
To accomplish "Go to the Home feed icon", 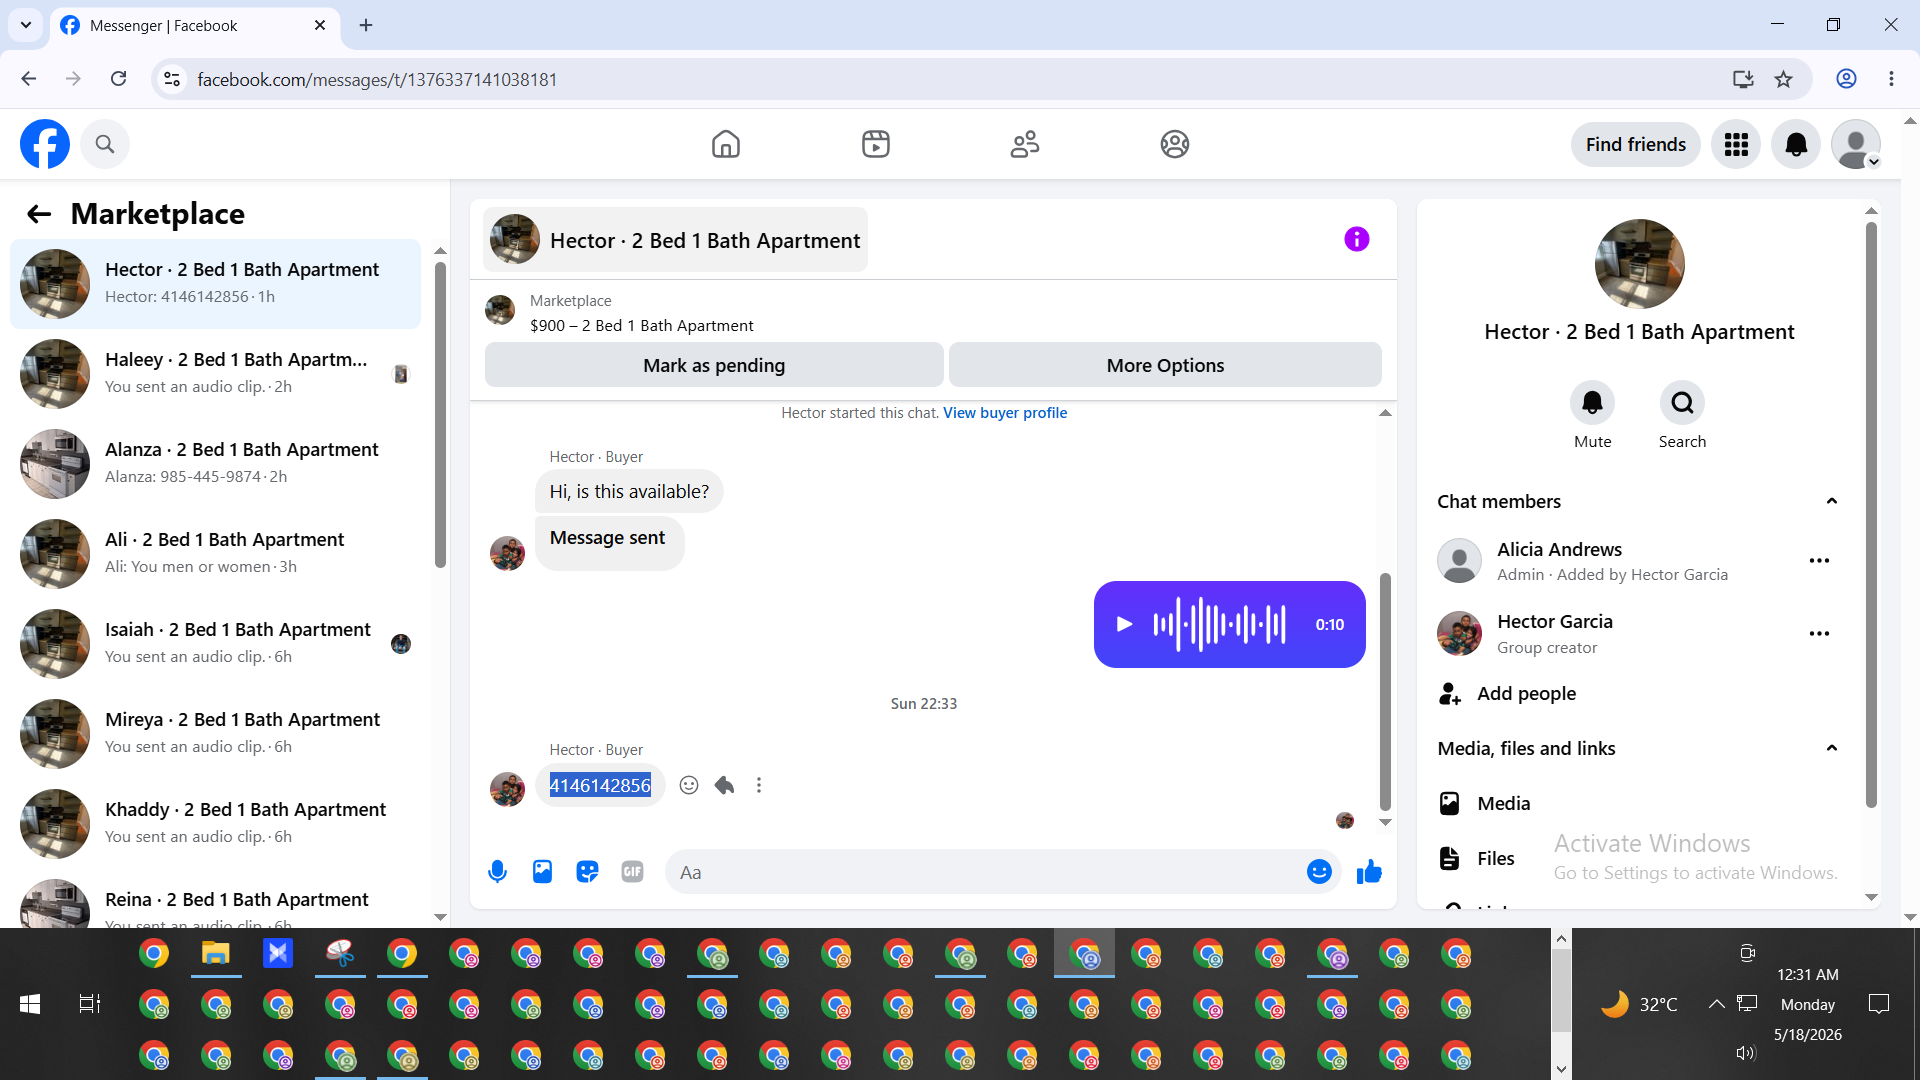I will point(726,144).
